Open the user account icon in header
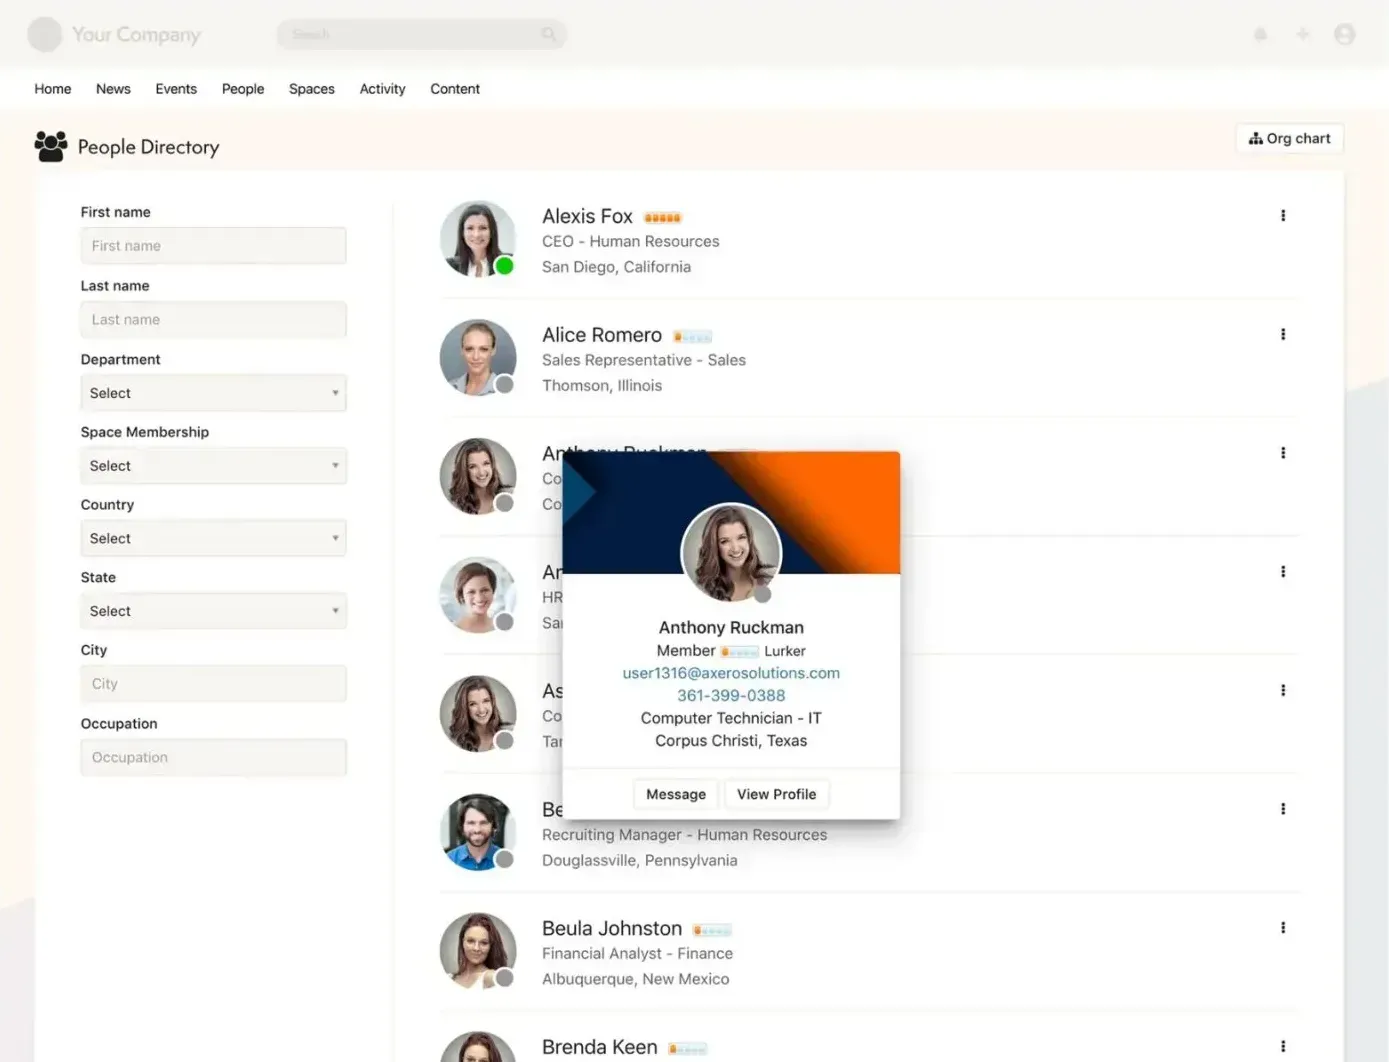The image size is (1389, 1062). (x=1344, y=34)
